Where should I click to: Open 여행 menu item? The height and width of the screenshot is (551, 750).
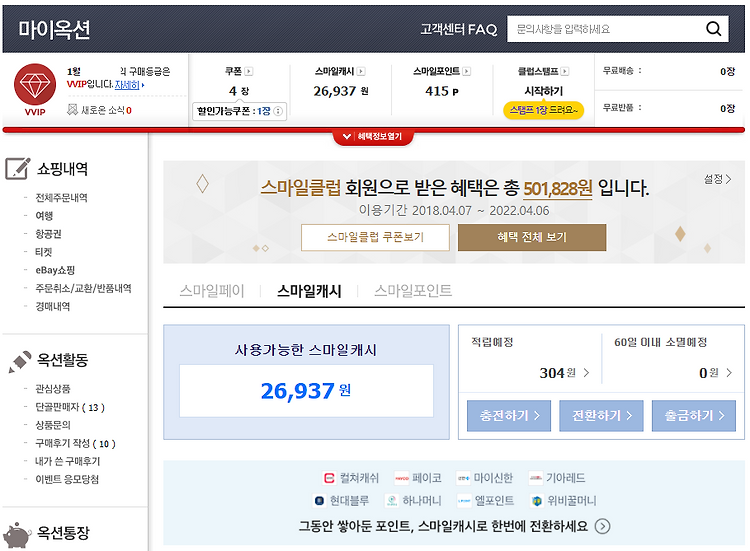pos(44,216)
